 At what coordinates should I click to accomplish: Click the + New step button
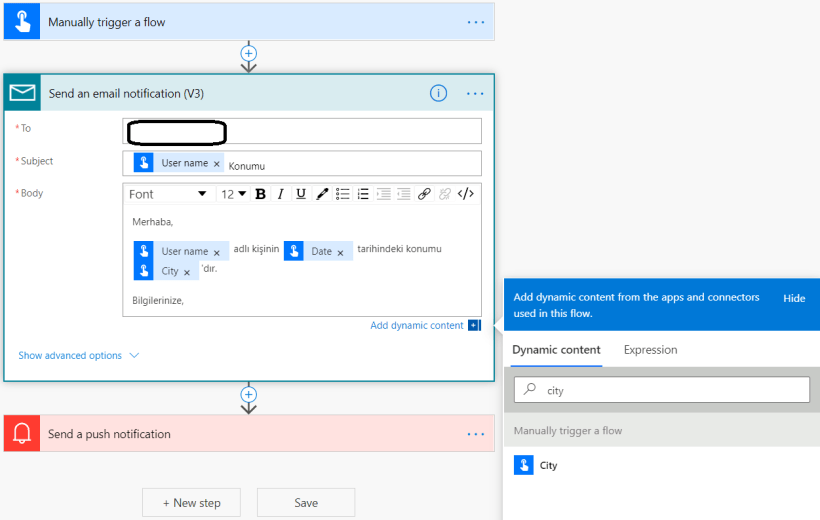coord(192,503)
